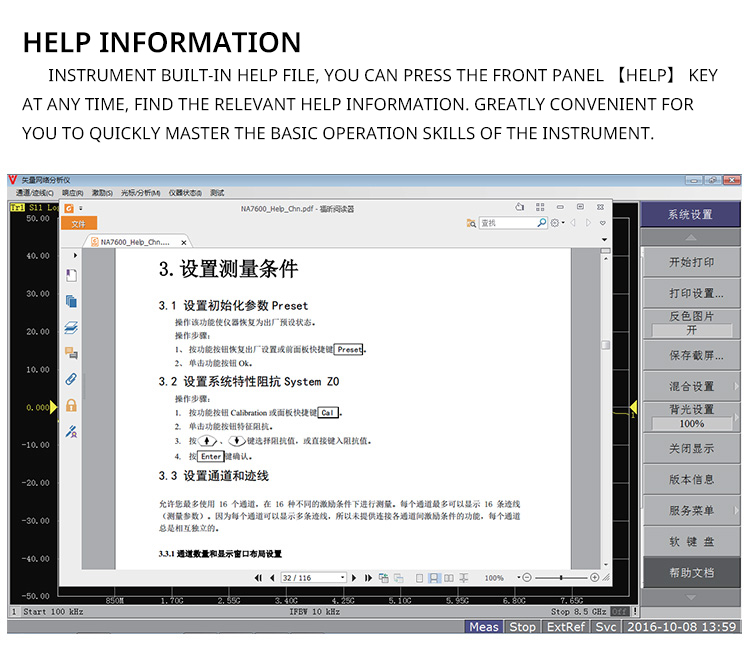Image resolution: width=750 pixels, height=665 pixels.
Task: Open the 文件 file menu
Action: coord(79,224)
